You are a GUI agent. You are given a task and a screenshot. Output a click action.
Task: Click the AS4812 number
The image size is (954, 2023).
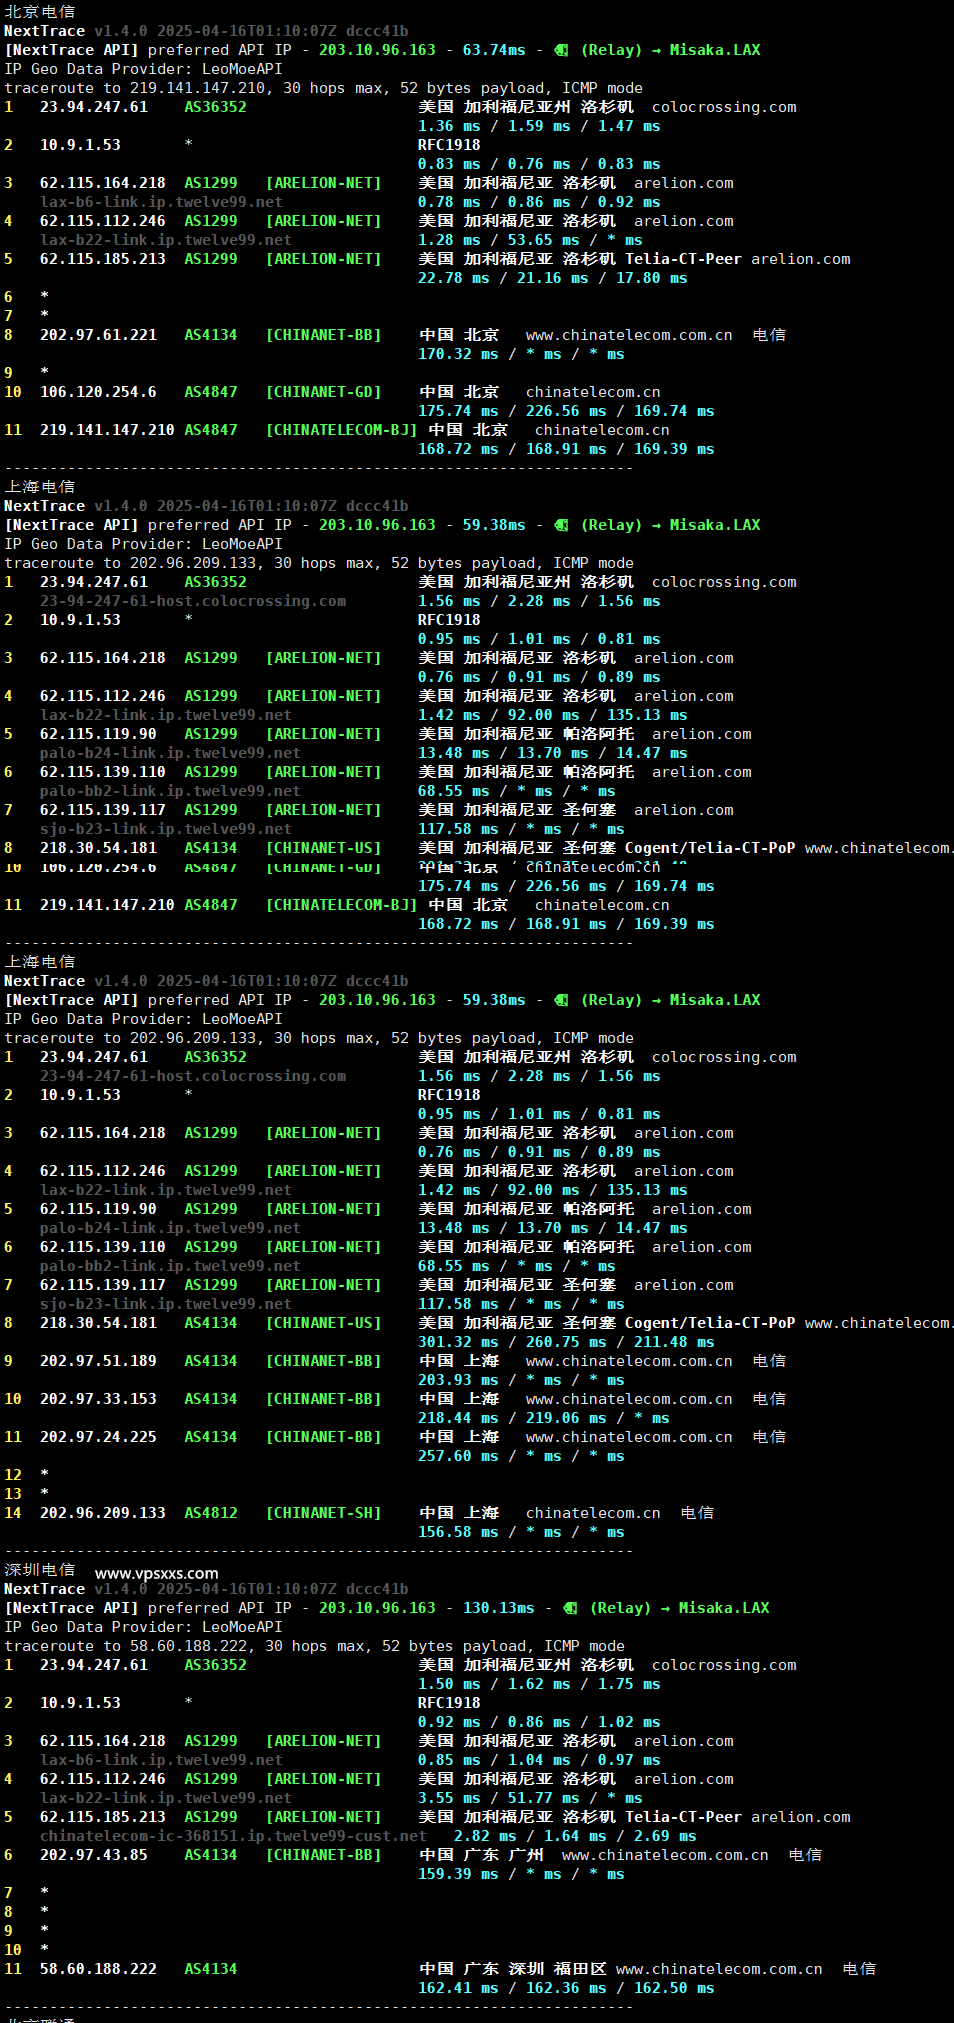coord(211,1513)
